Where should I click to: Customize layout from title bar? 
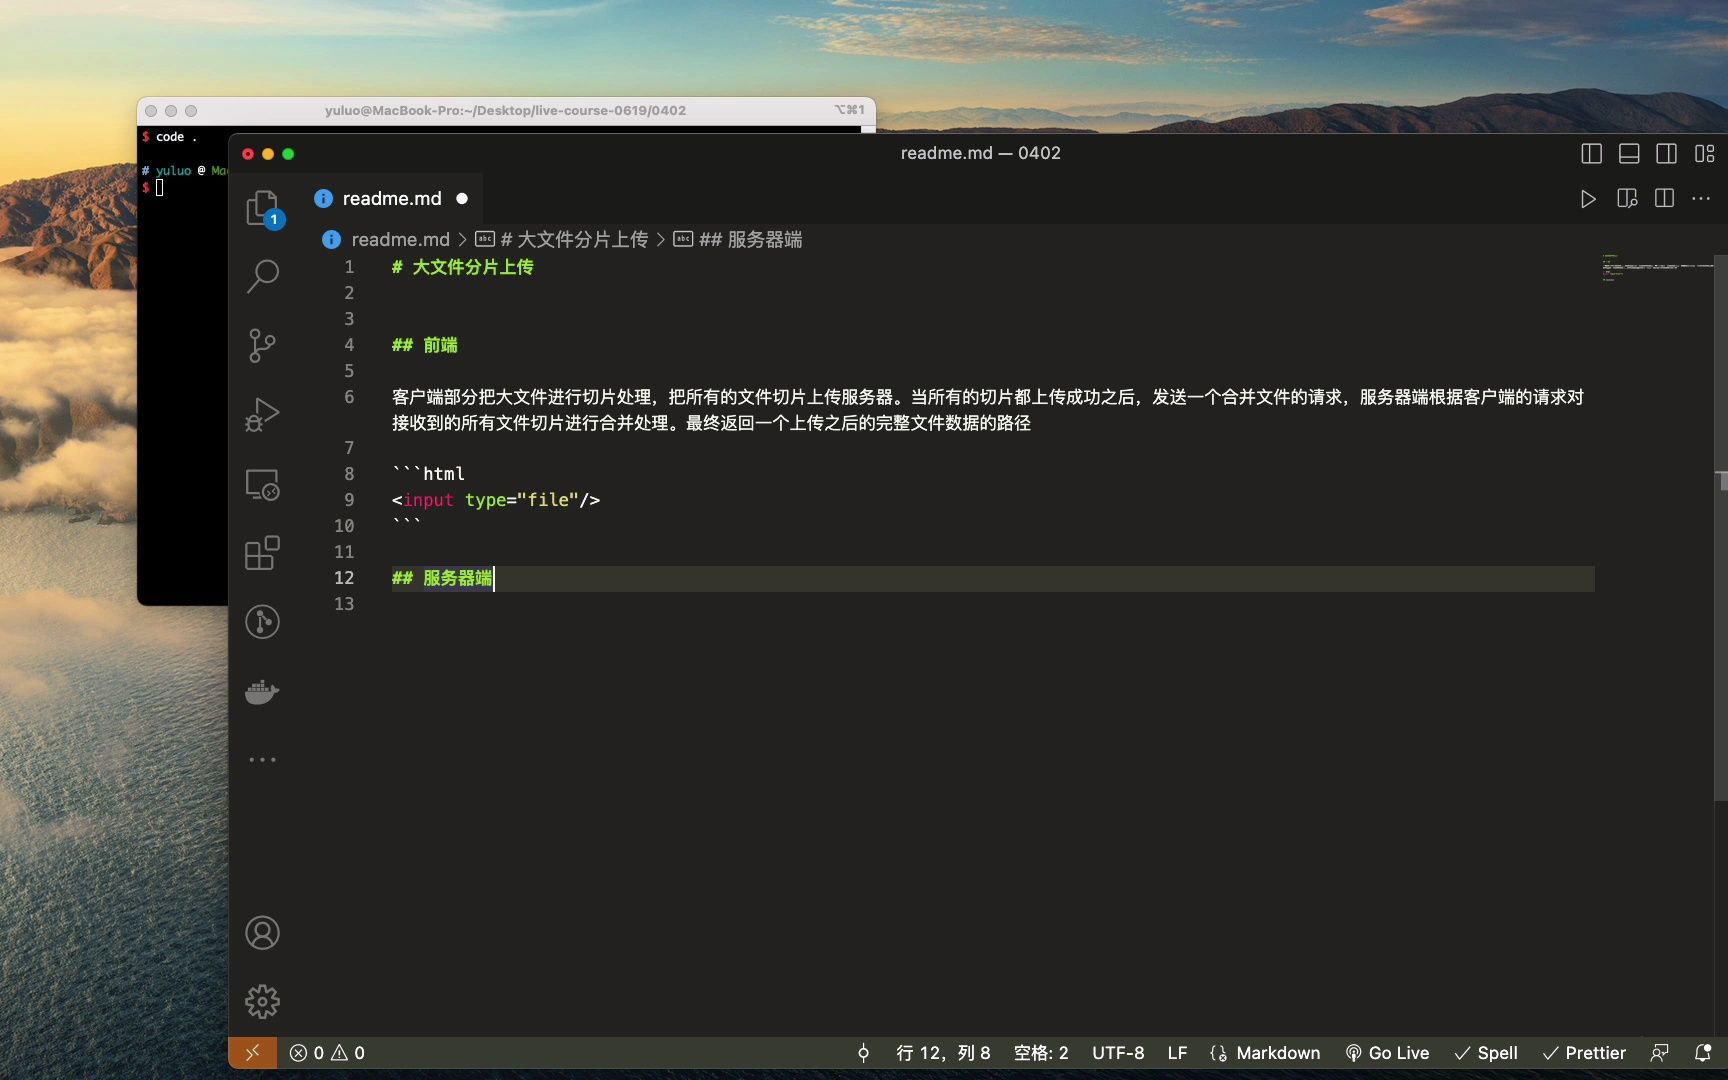click(1705, 153)
